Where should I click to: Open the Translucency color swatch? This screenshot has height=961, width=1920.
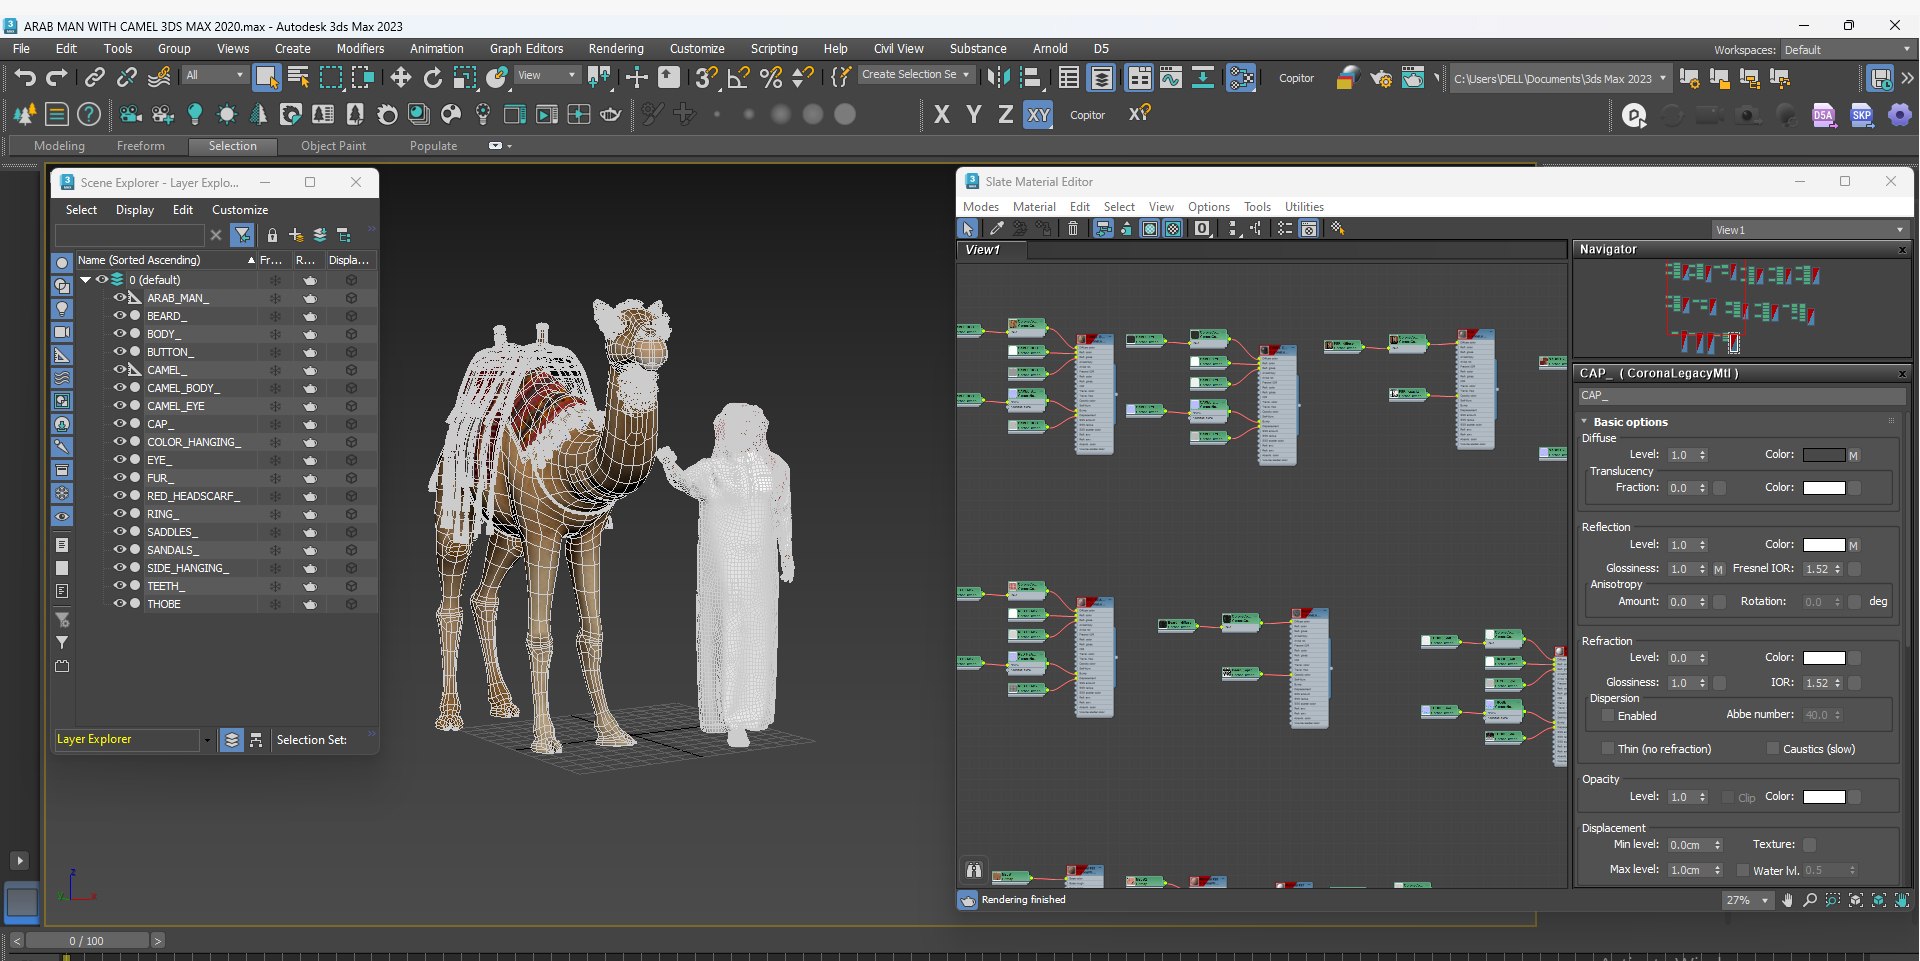tap(1823, 488)
